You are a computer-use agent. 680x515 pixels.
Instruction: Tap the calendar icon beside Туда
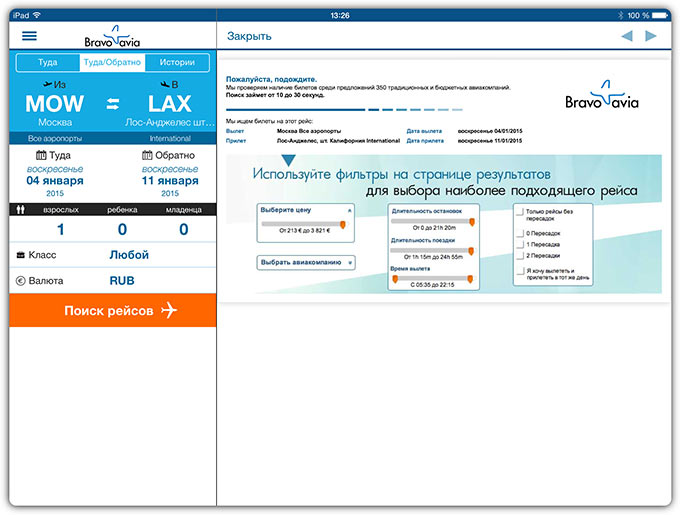(x=41, y=155)
